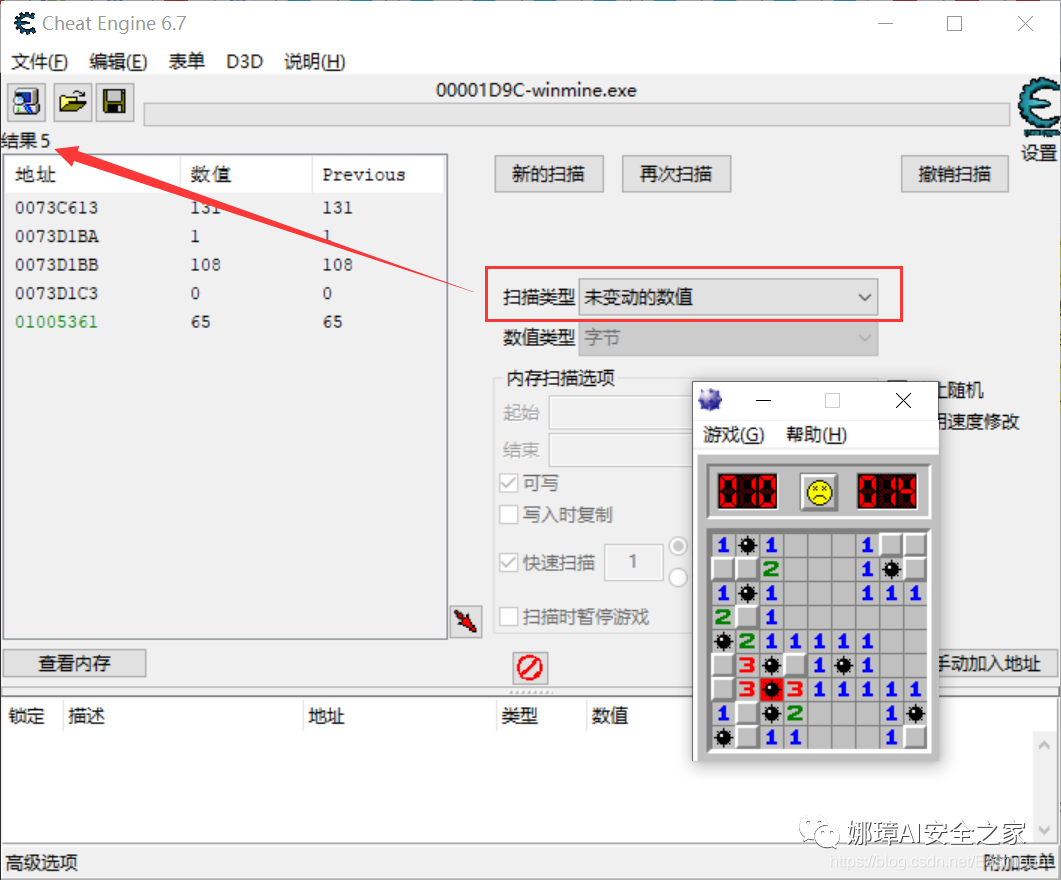Click the 结束 stop address field
The image size is (1061, 880).
coord(620,450)
